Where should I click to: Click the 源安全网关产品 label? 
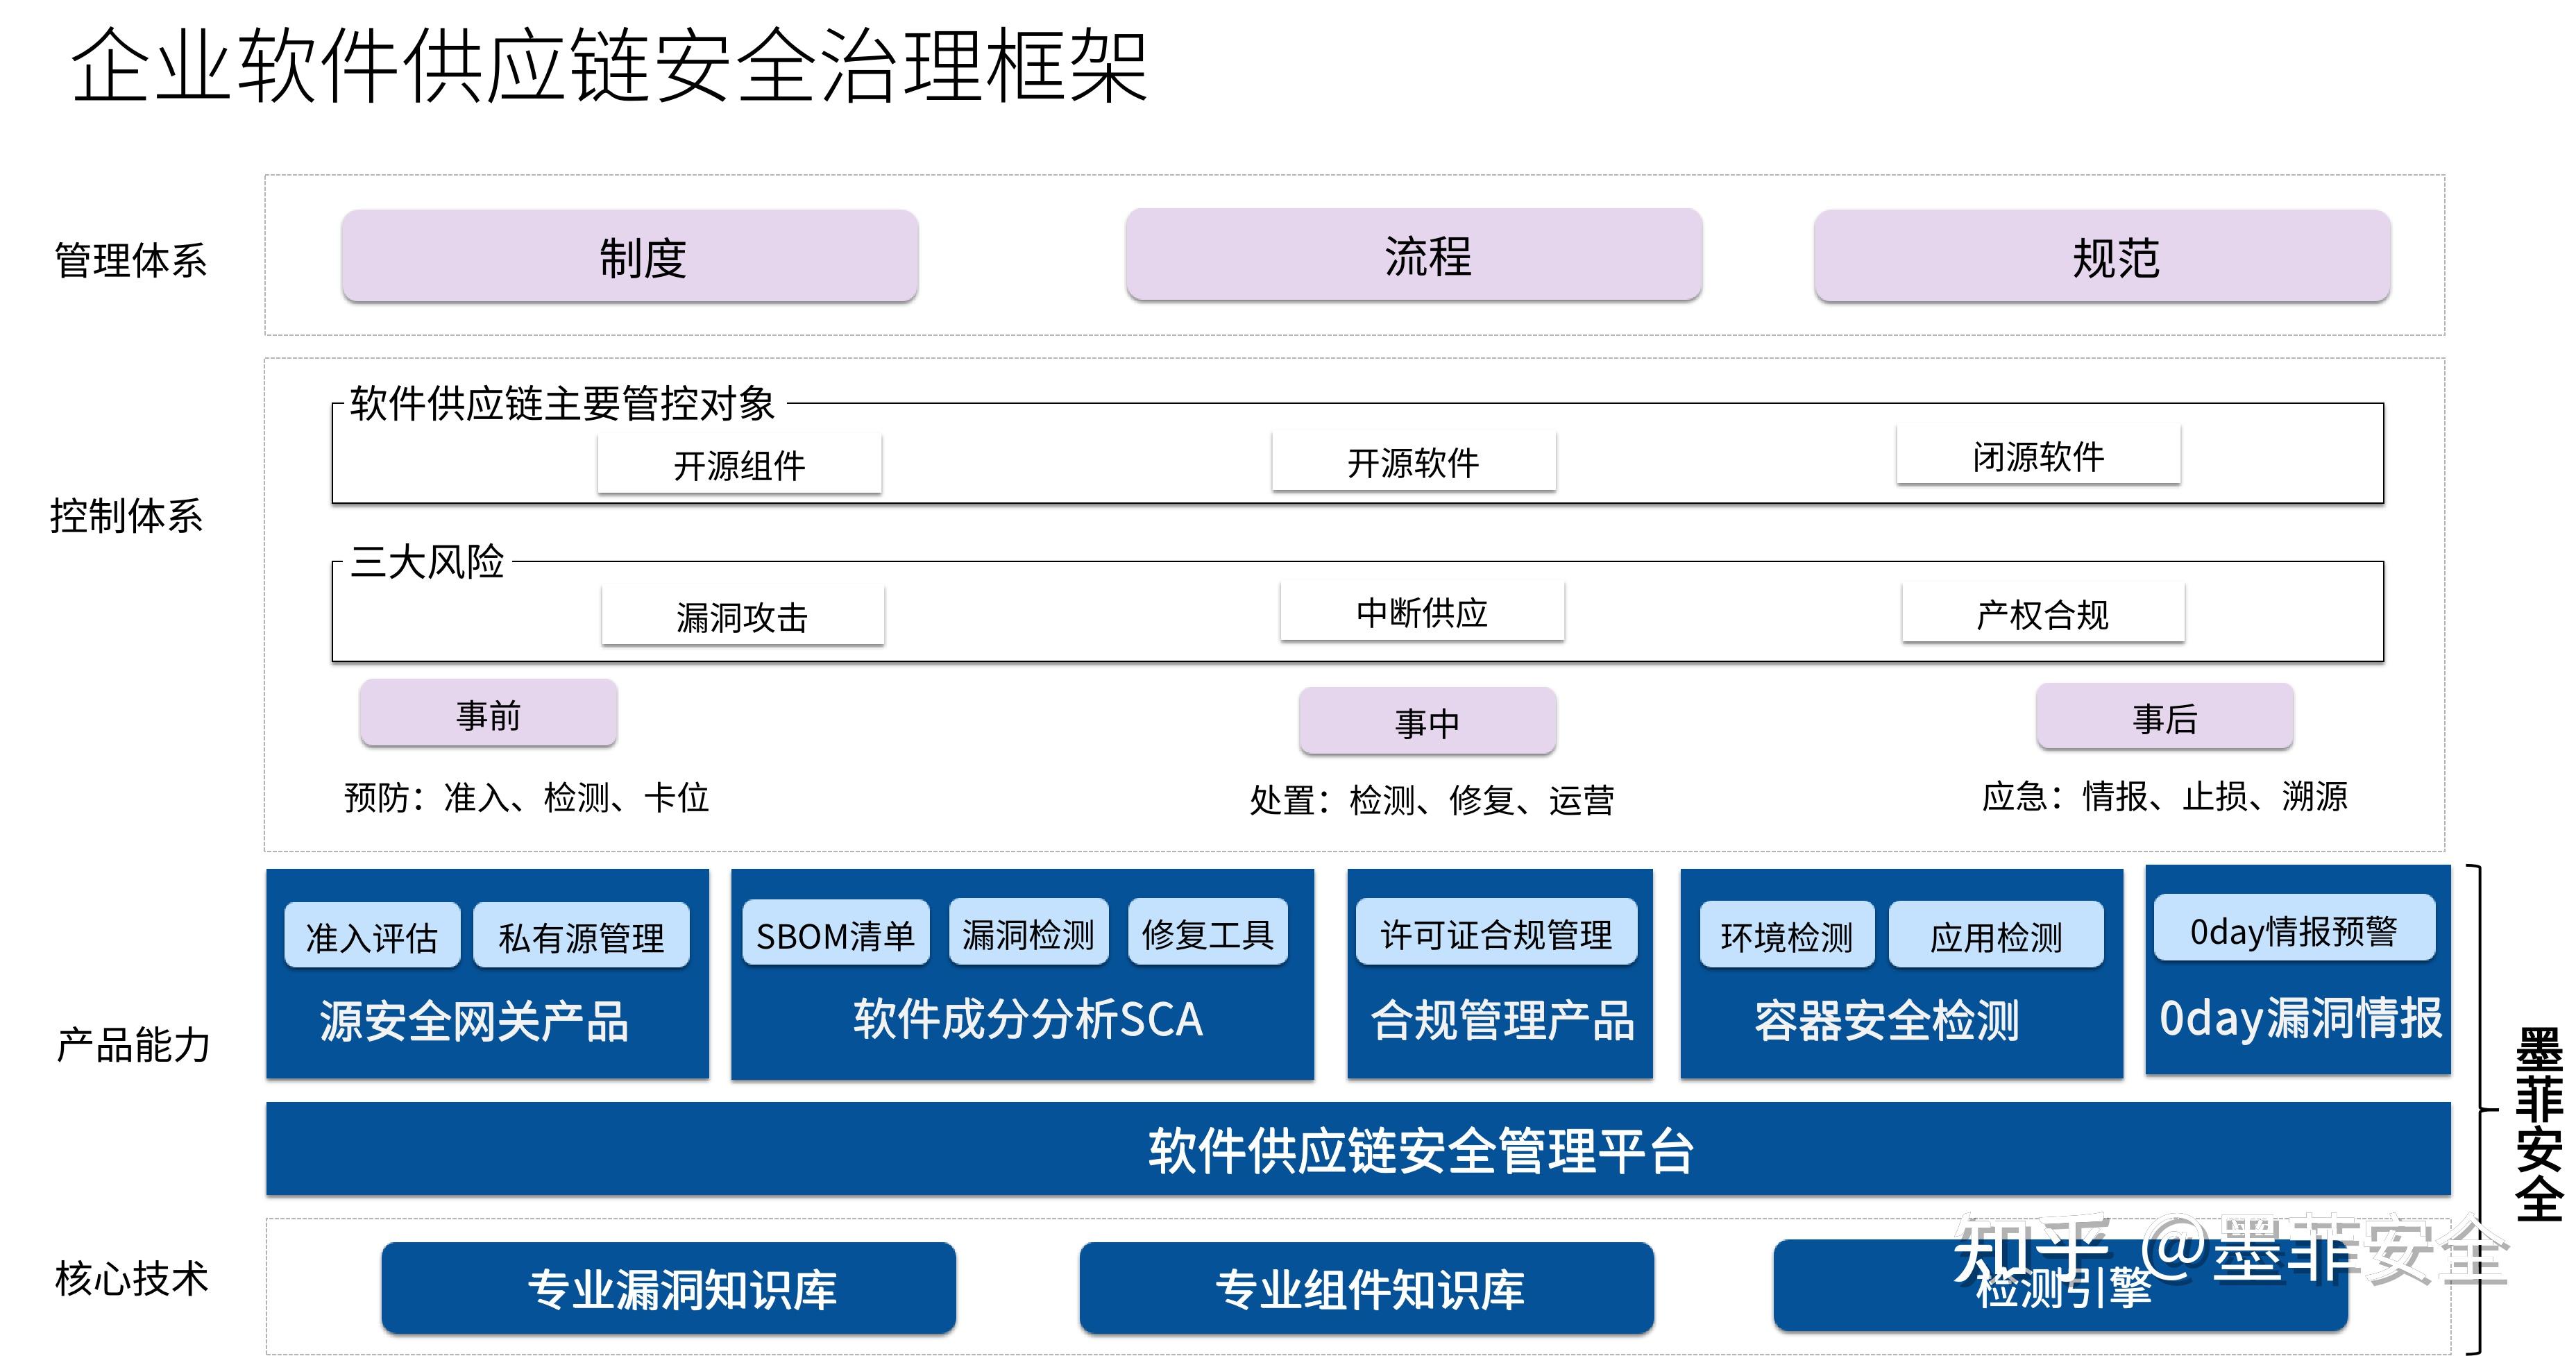pos(474,1021)
